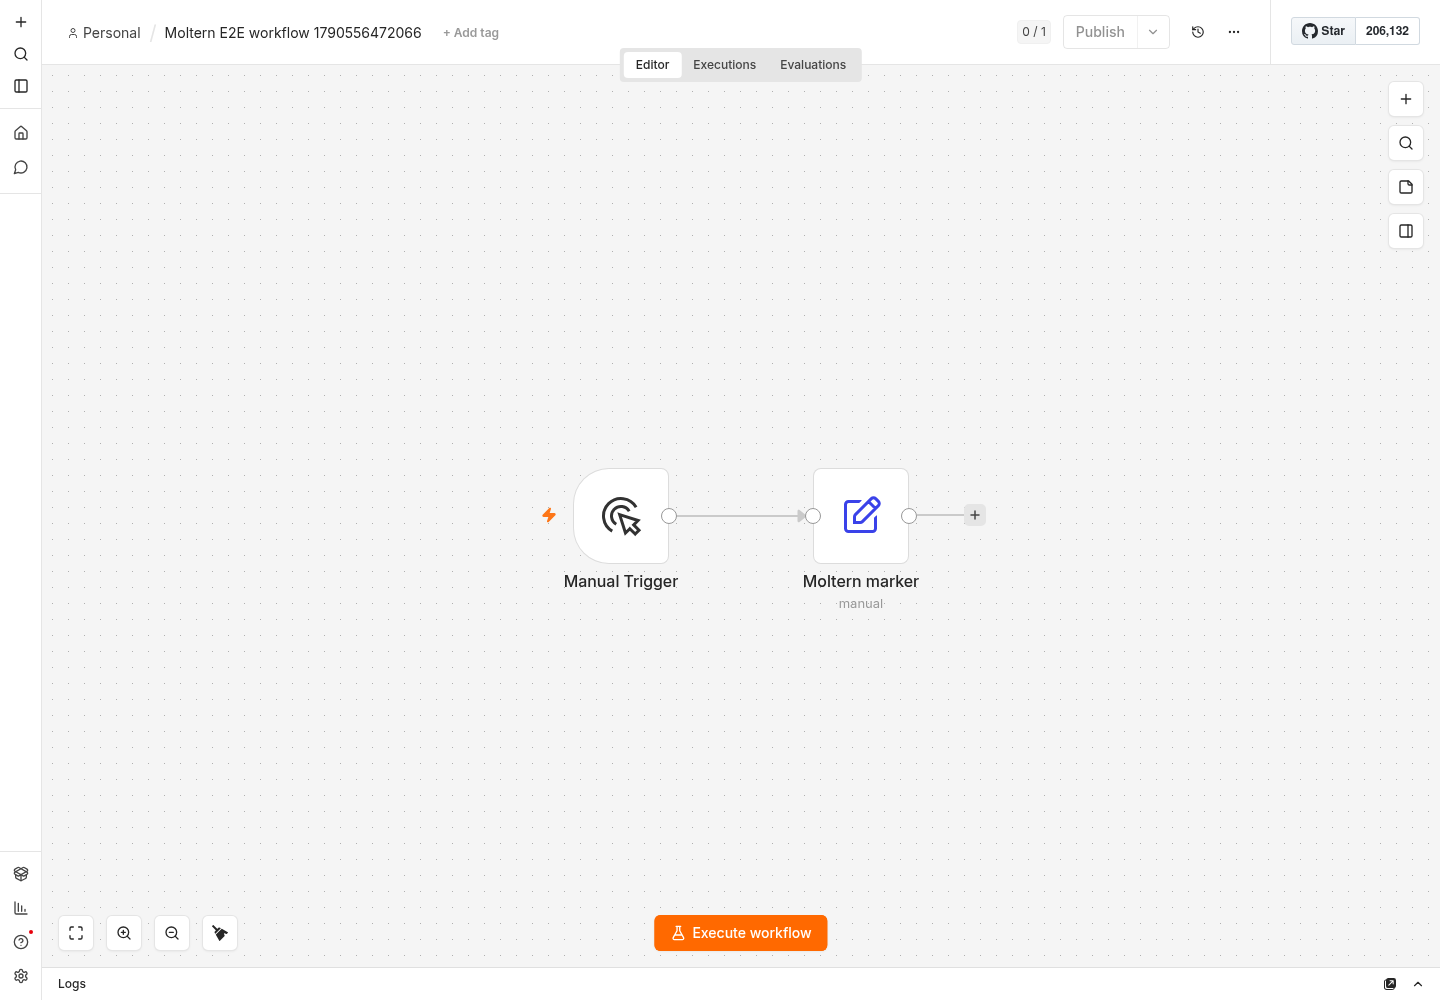Toggle the left sidebar panel icon
1440x1000 pixels.
(x=21, y=86)
